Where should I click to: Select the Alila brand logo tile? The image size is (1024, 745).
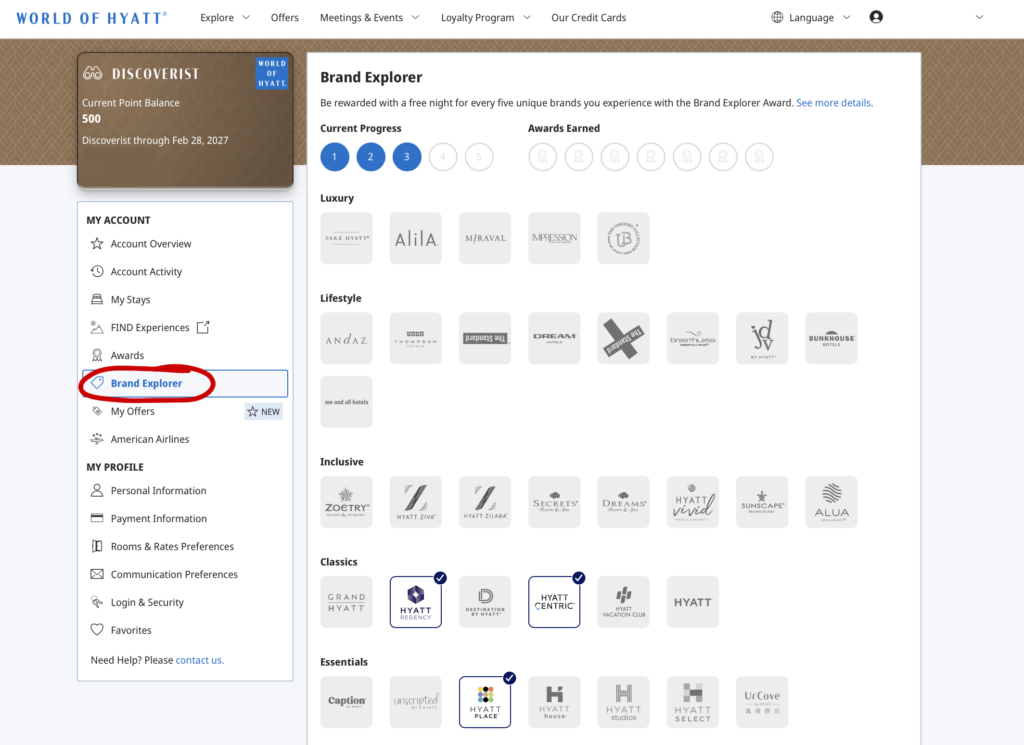coord(415,238)
